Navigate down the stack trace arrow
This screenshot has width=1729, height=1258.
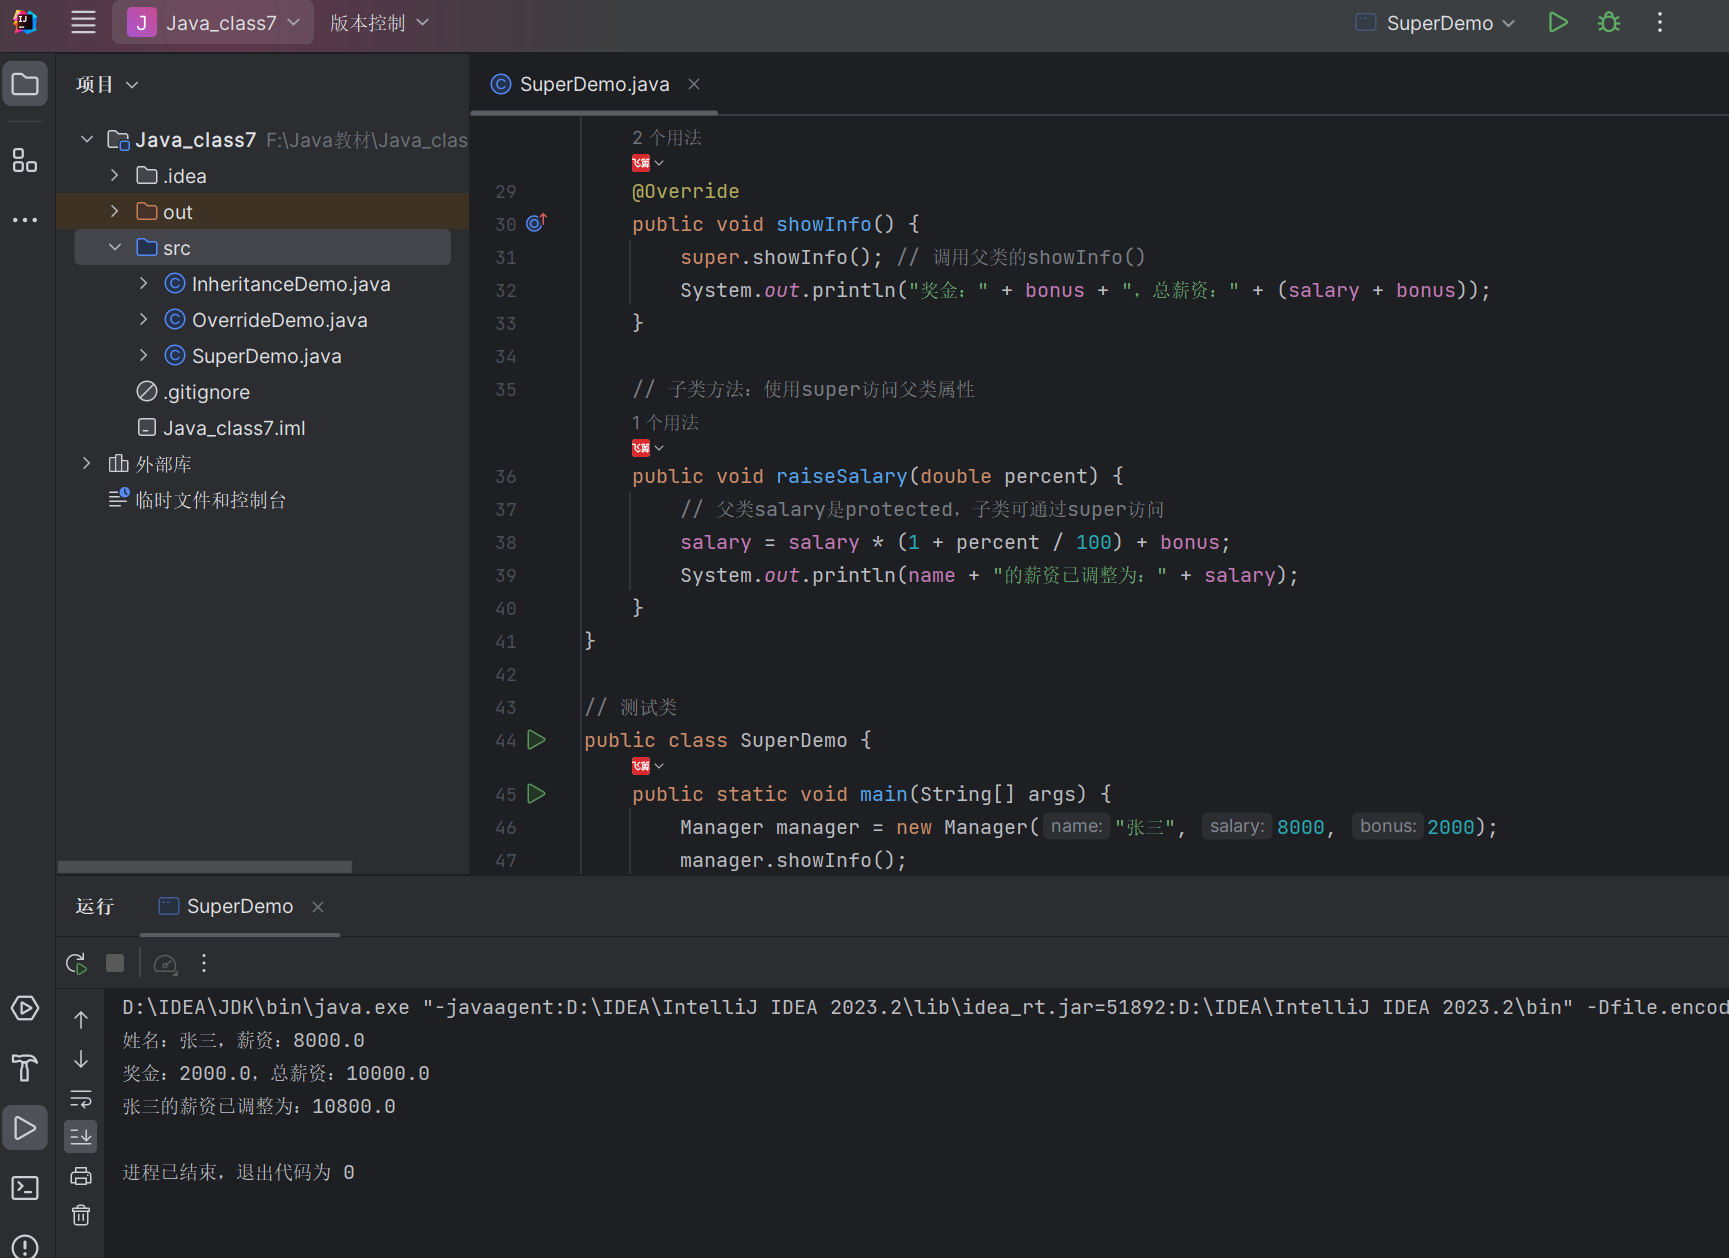click(81, 1059)
